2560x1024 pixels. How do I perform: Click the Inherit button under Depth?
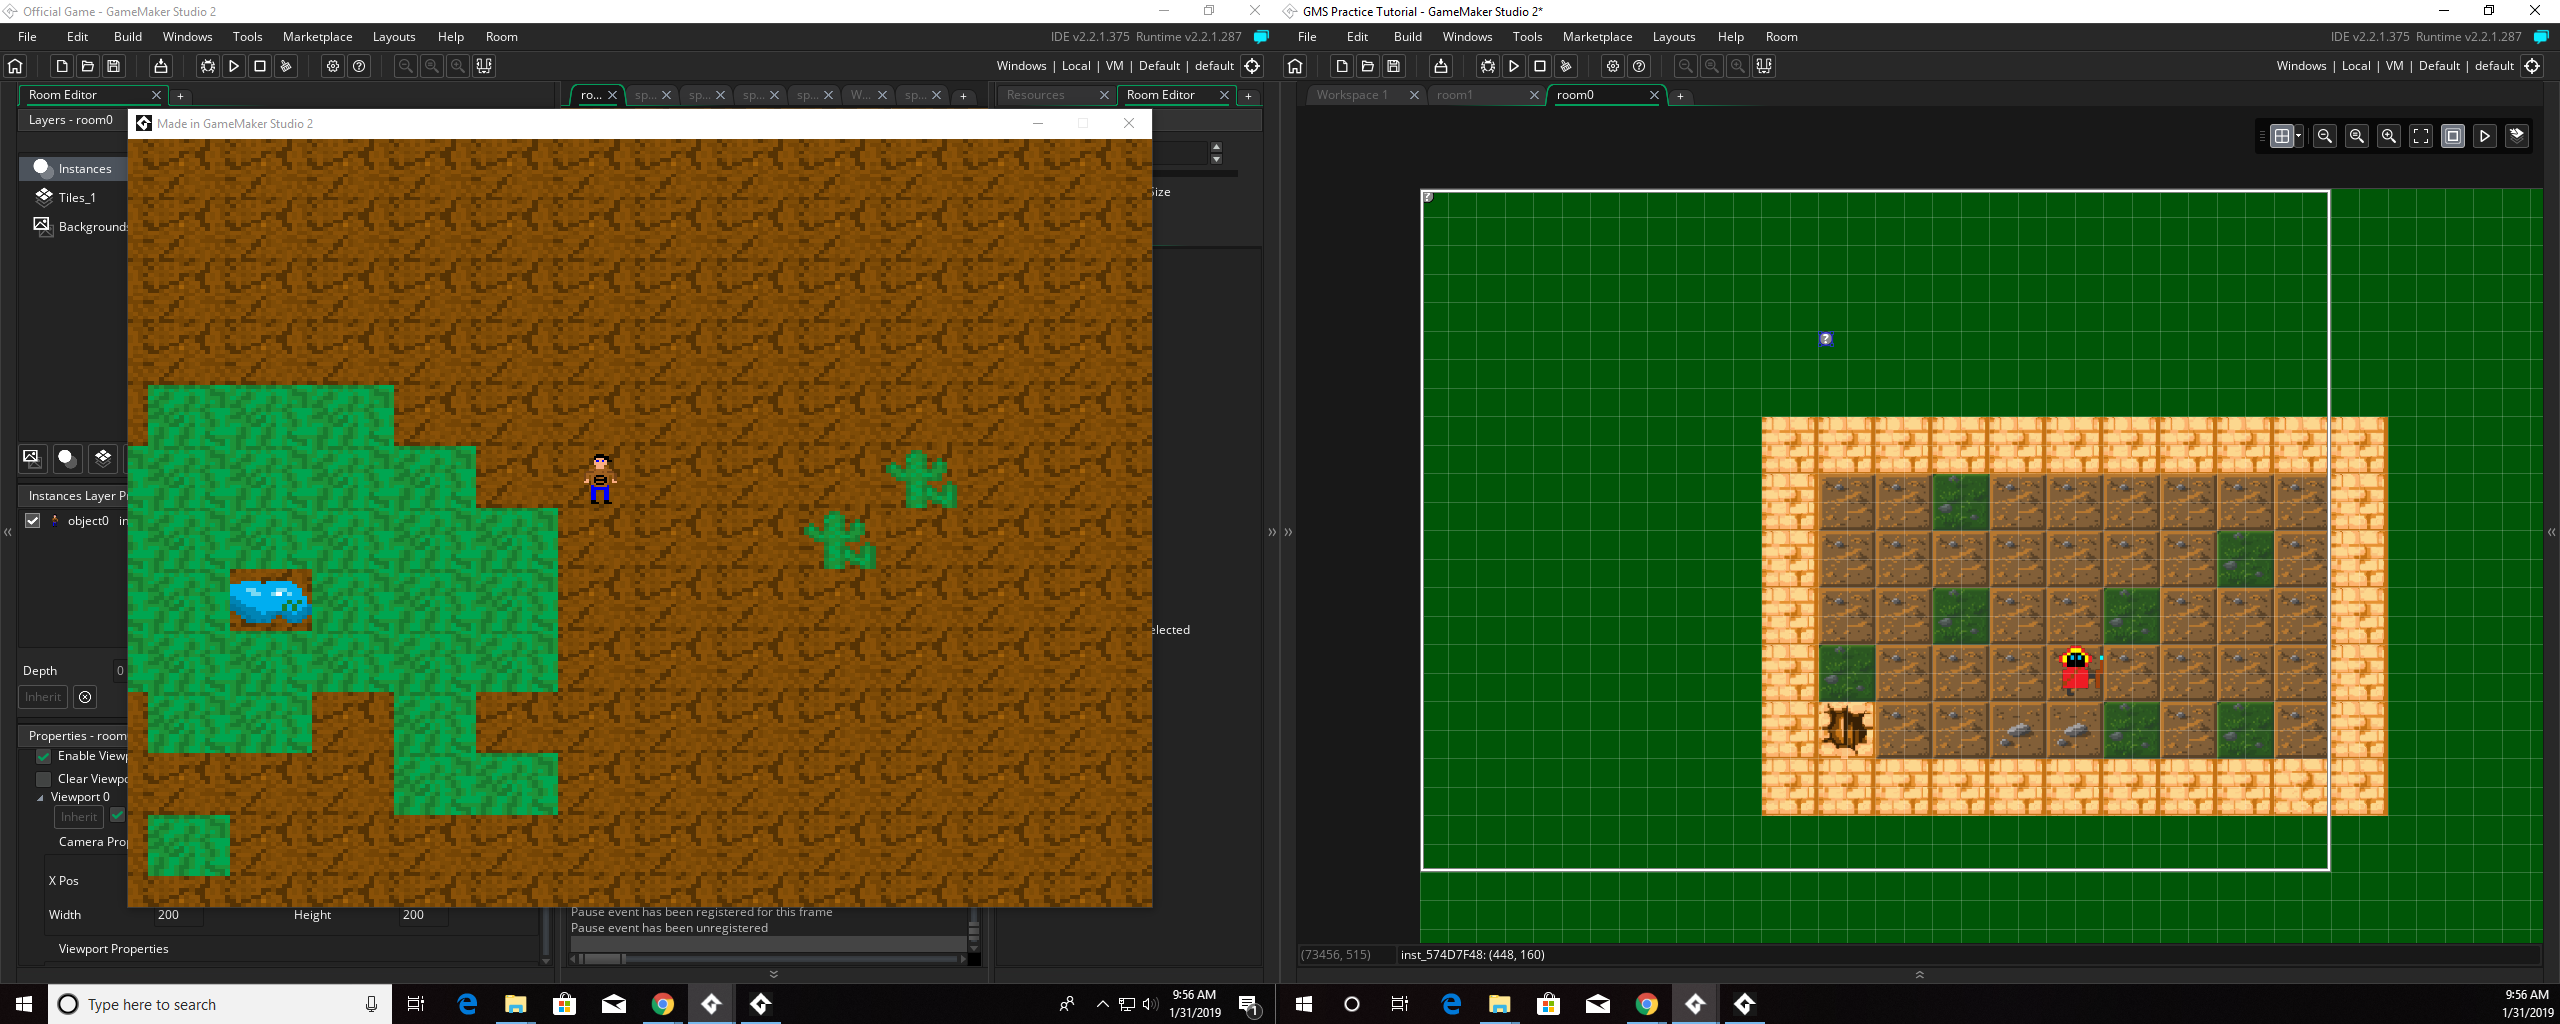[42, 697]
